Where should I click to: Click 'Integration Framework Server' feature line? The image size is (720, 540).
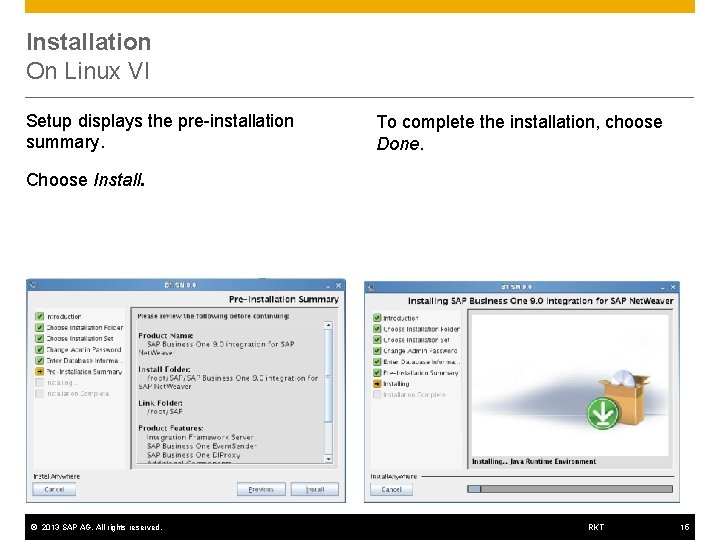pos(200,437)
